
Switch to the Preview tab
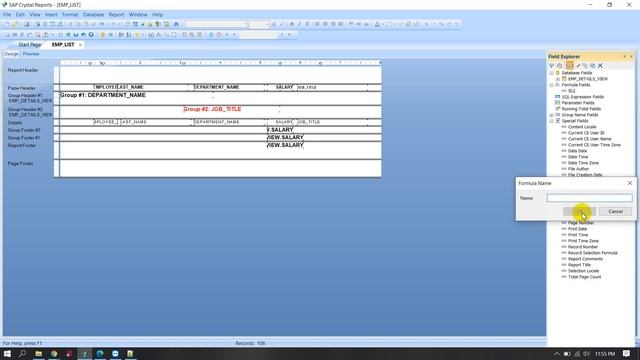click(31, 54)
